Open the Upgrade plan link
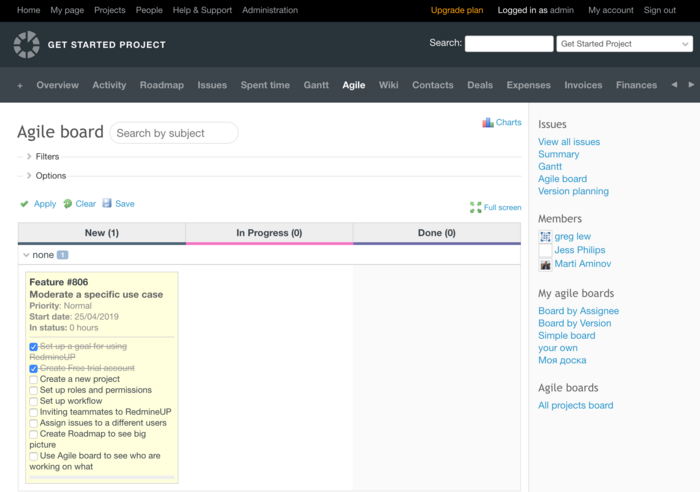Screen dimensions: 700x492 click(x=457, y=10)
